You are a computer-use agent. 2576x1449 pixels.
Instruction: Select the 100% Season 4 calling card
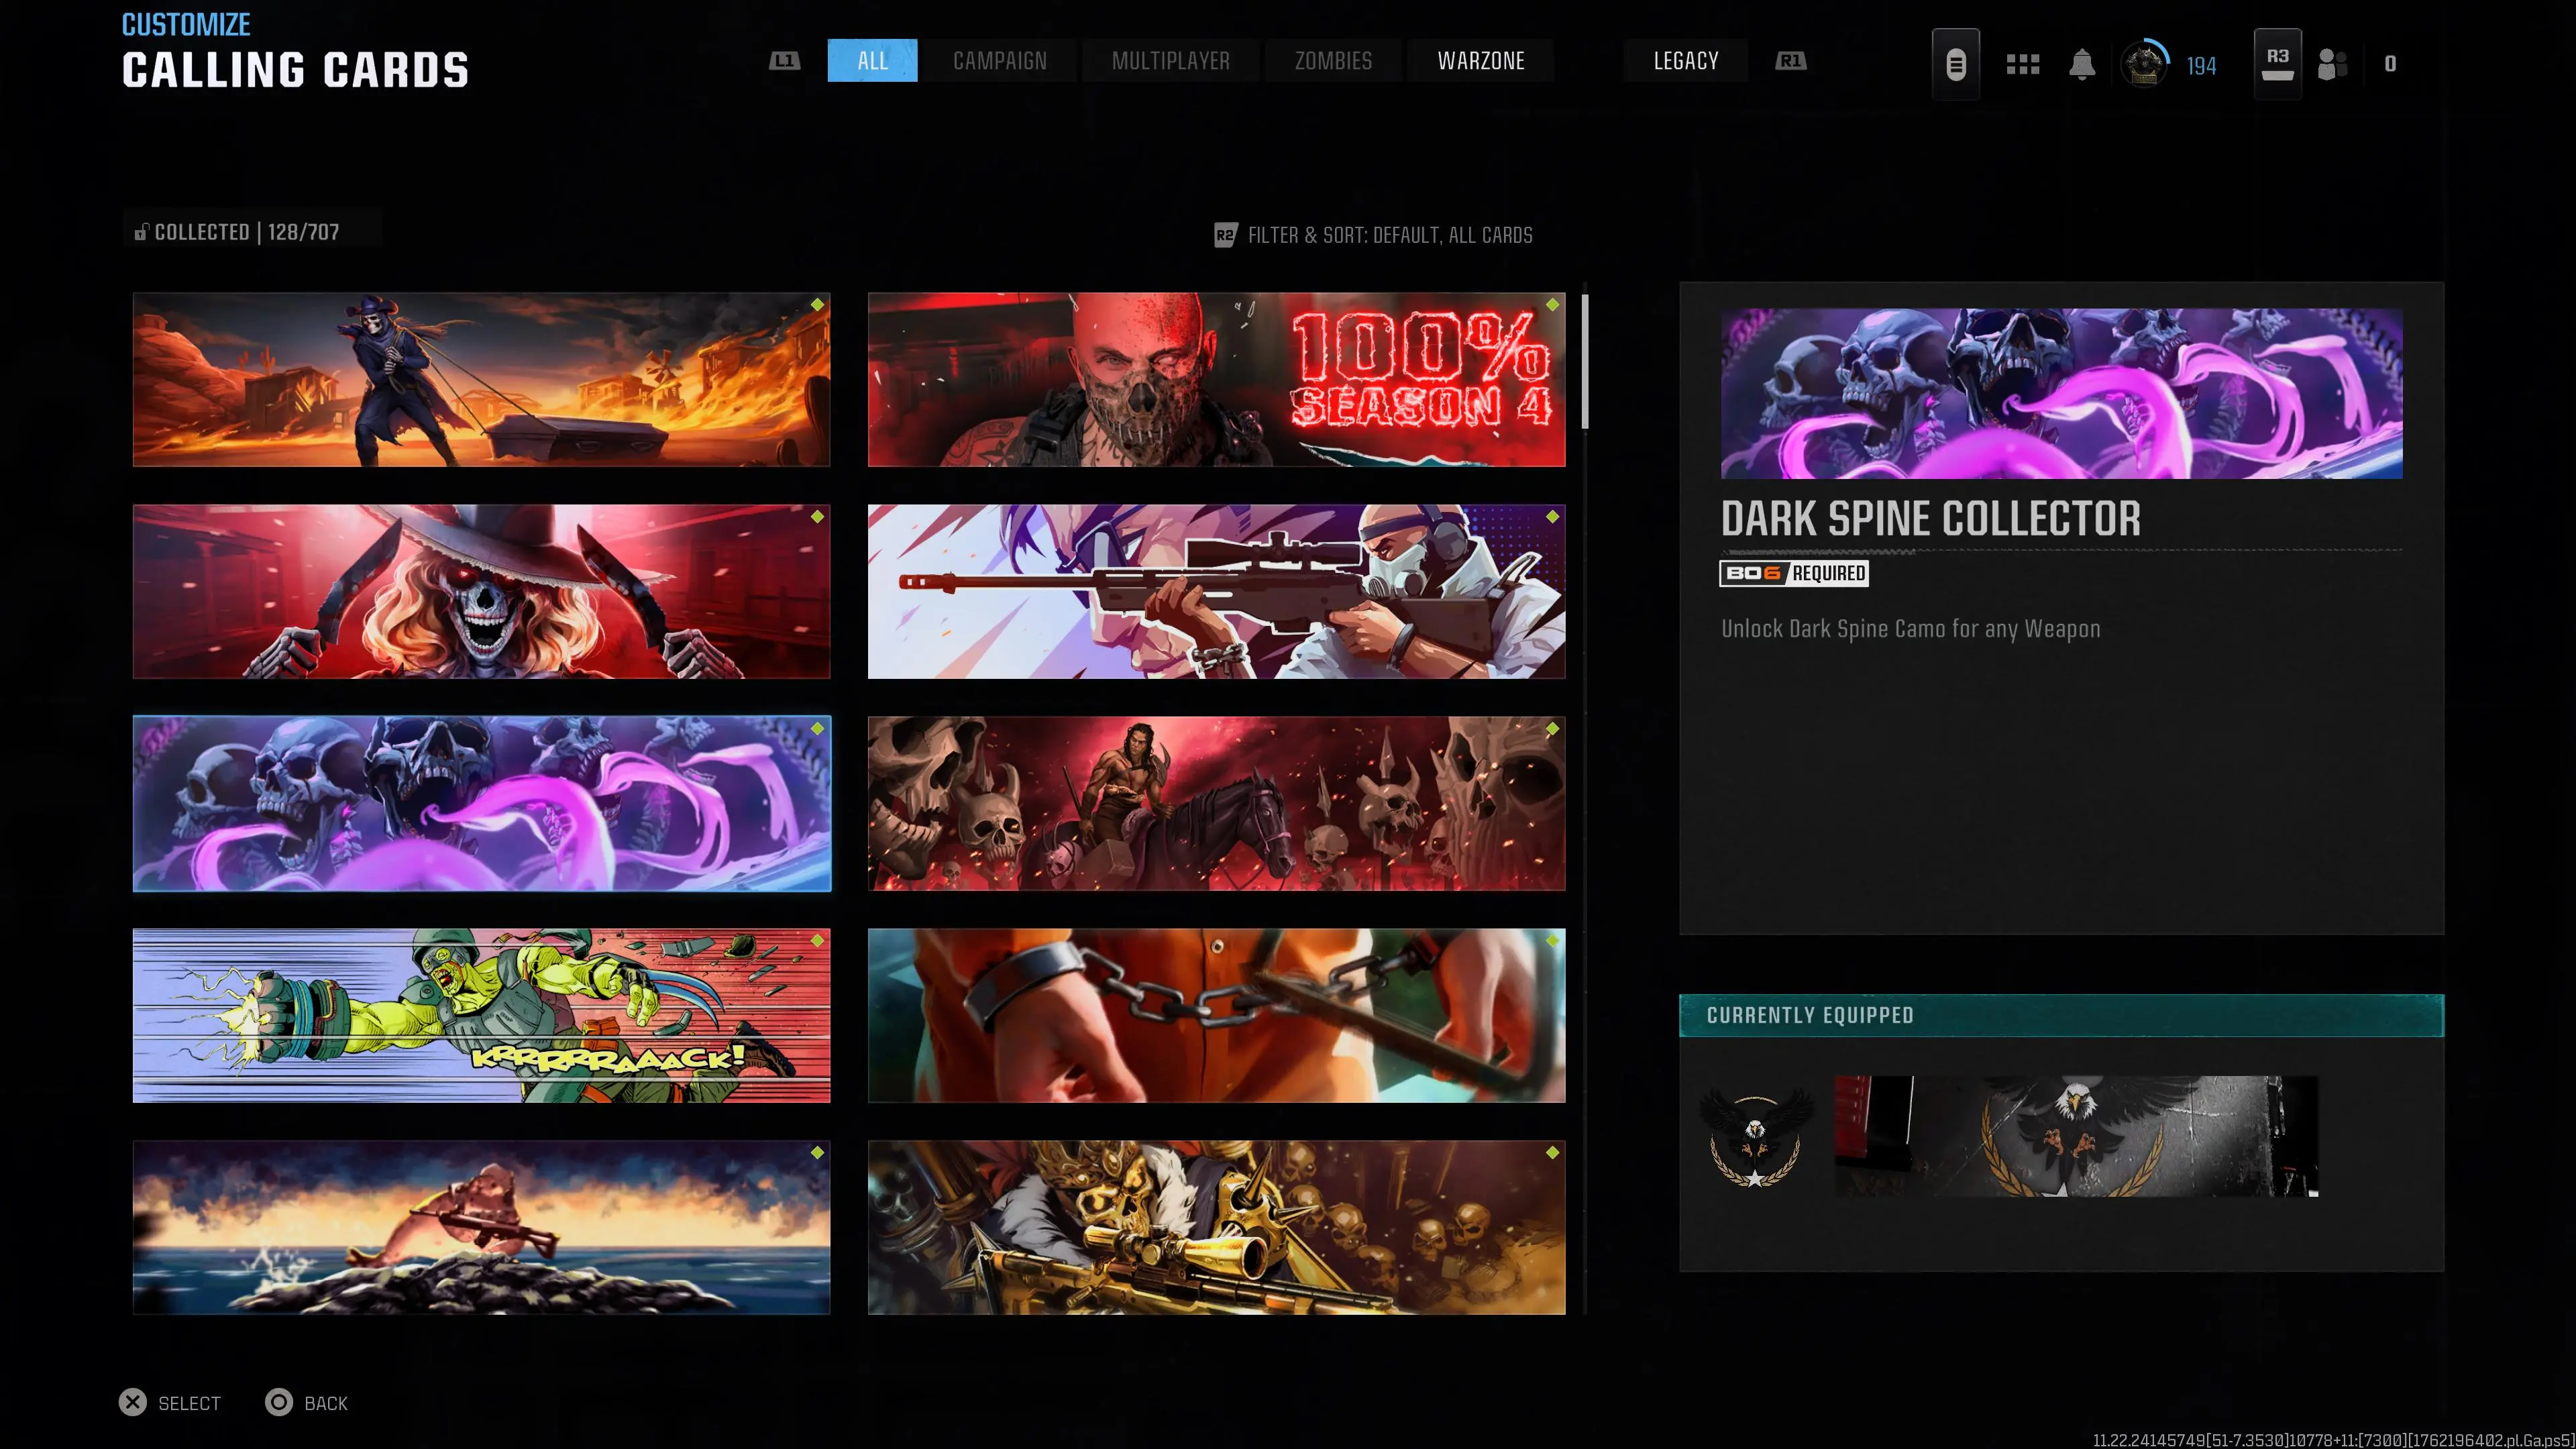(1216, 380)
